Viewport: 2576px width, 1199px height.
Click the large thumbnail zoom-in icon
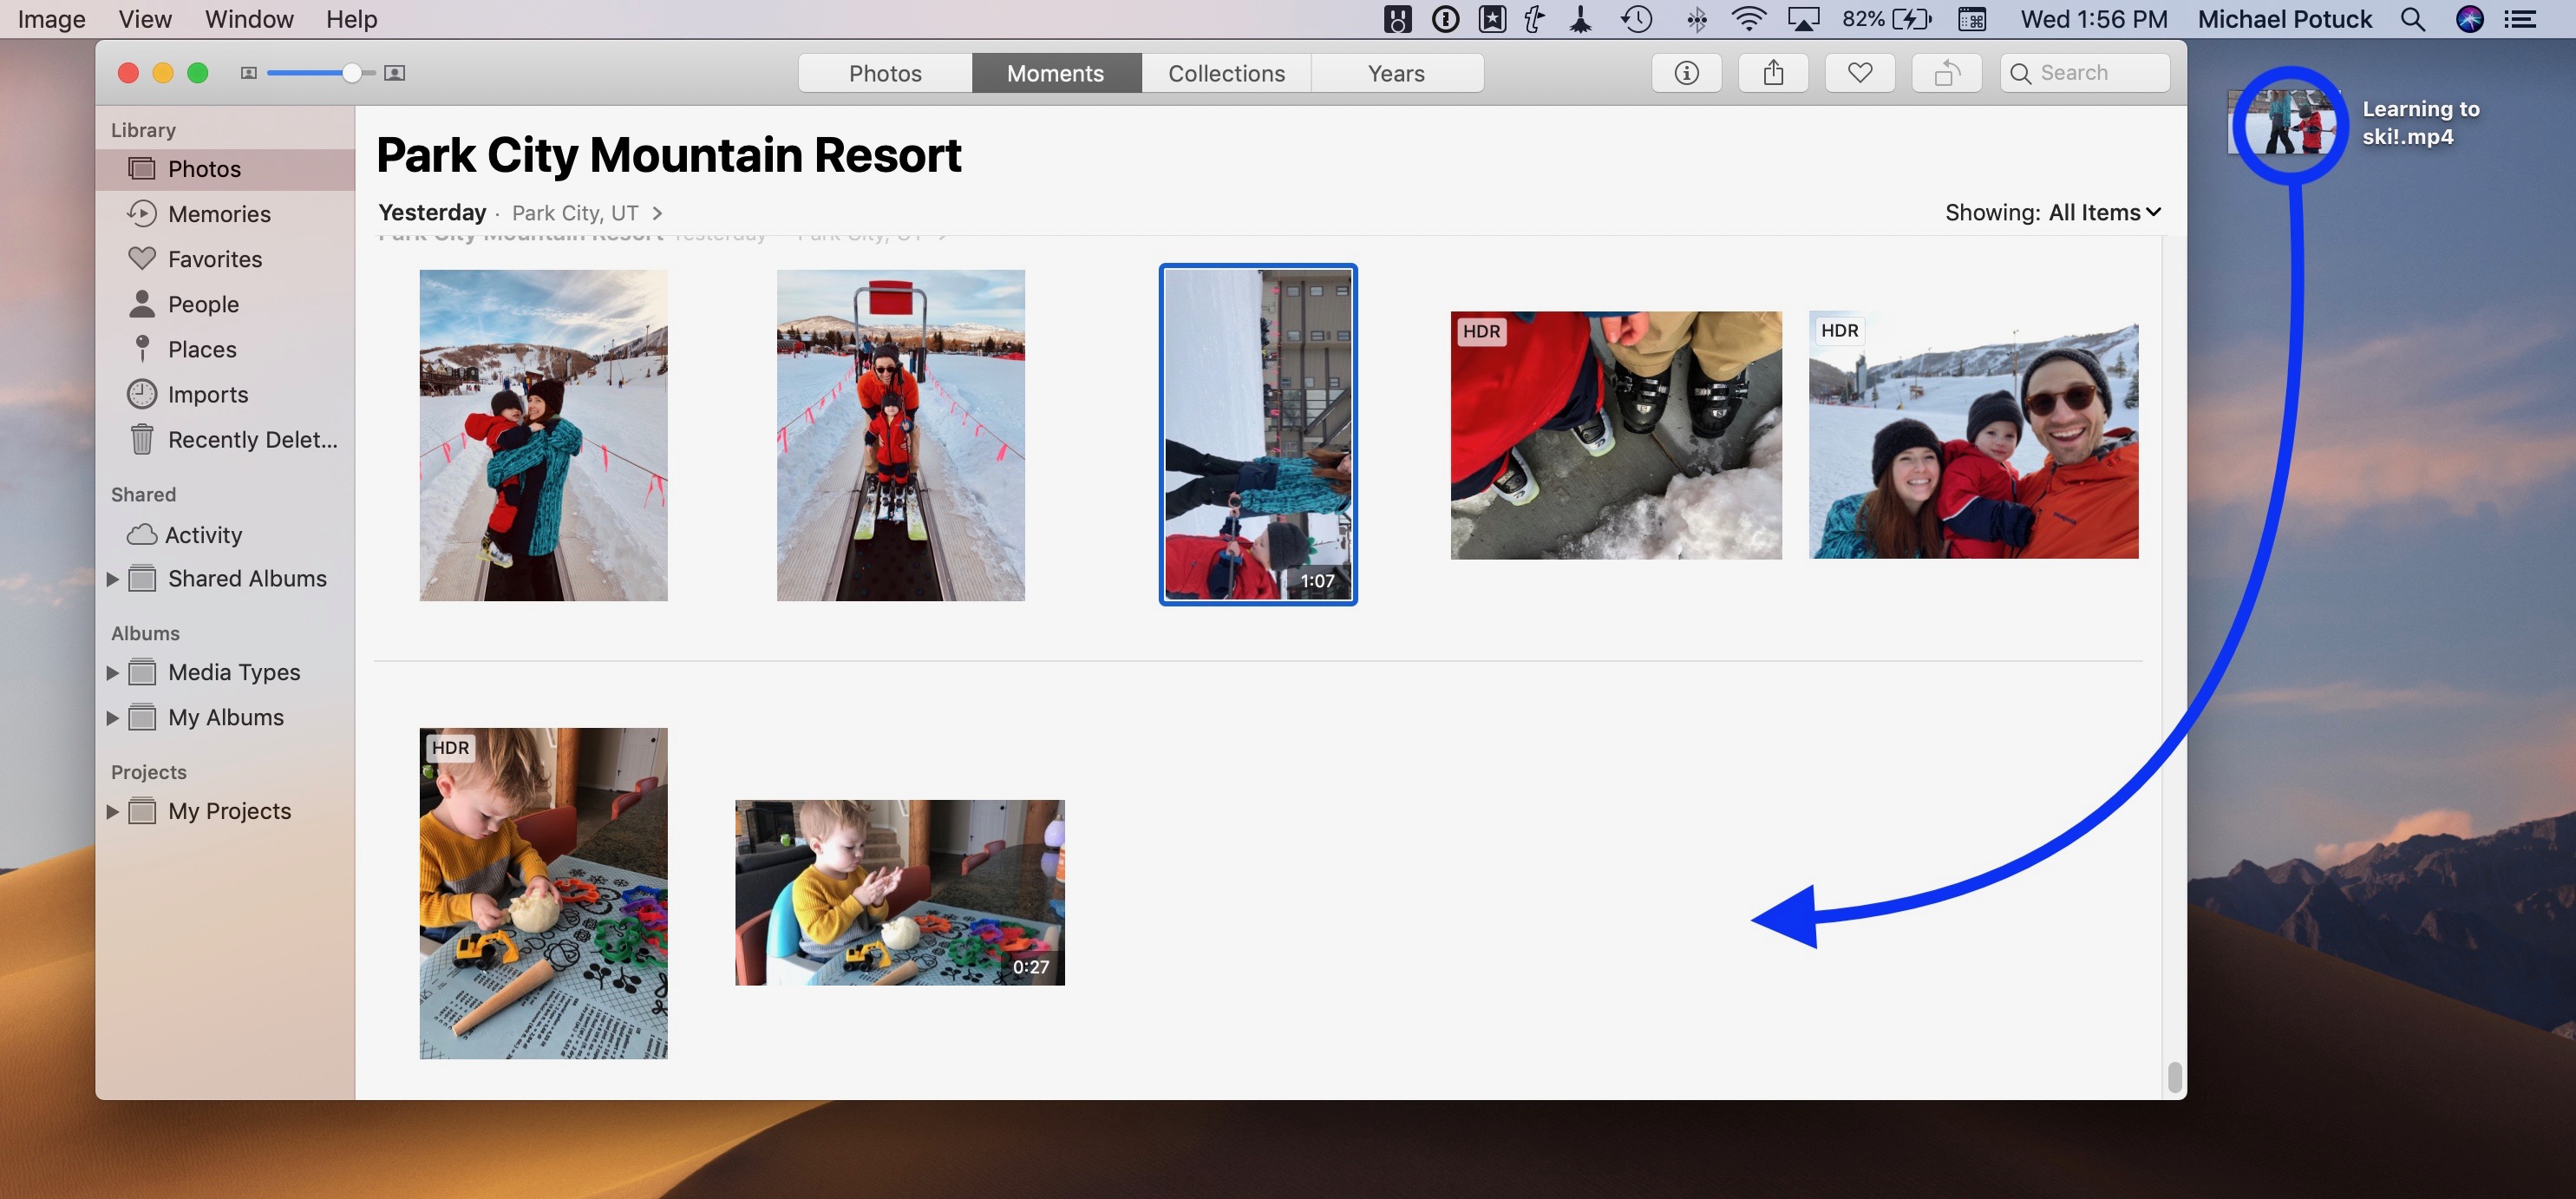395,73
